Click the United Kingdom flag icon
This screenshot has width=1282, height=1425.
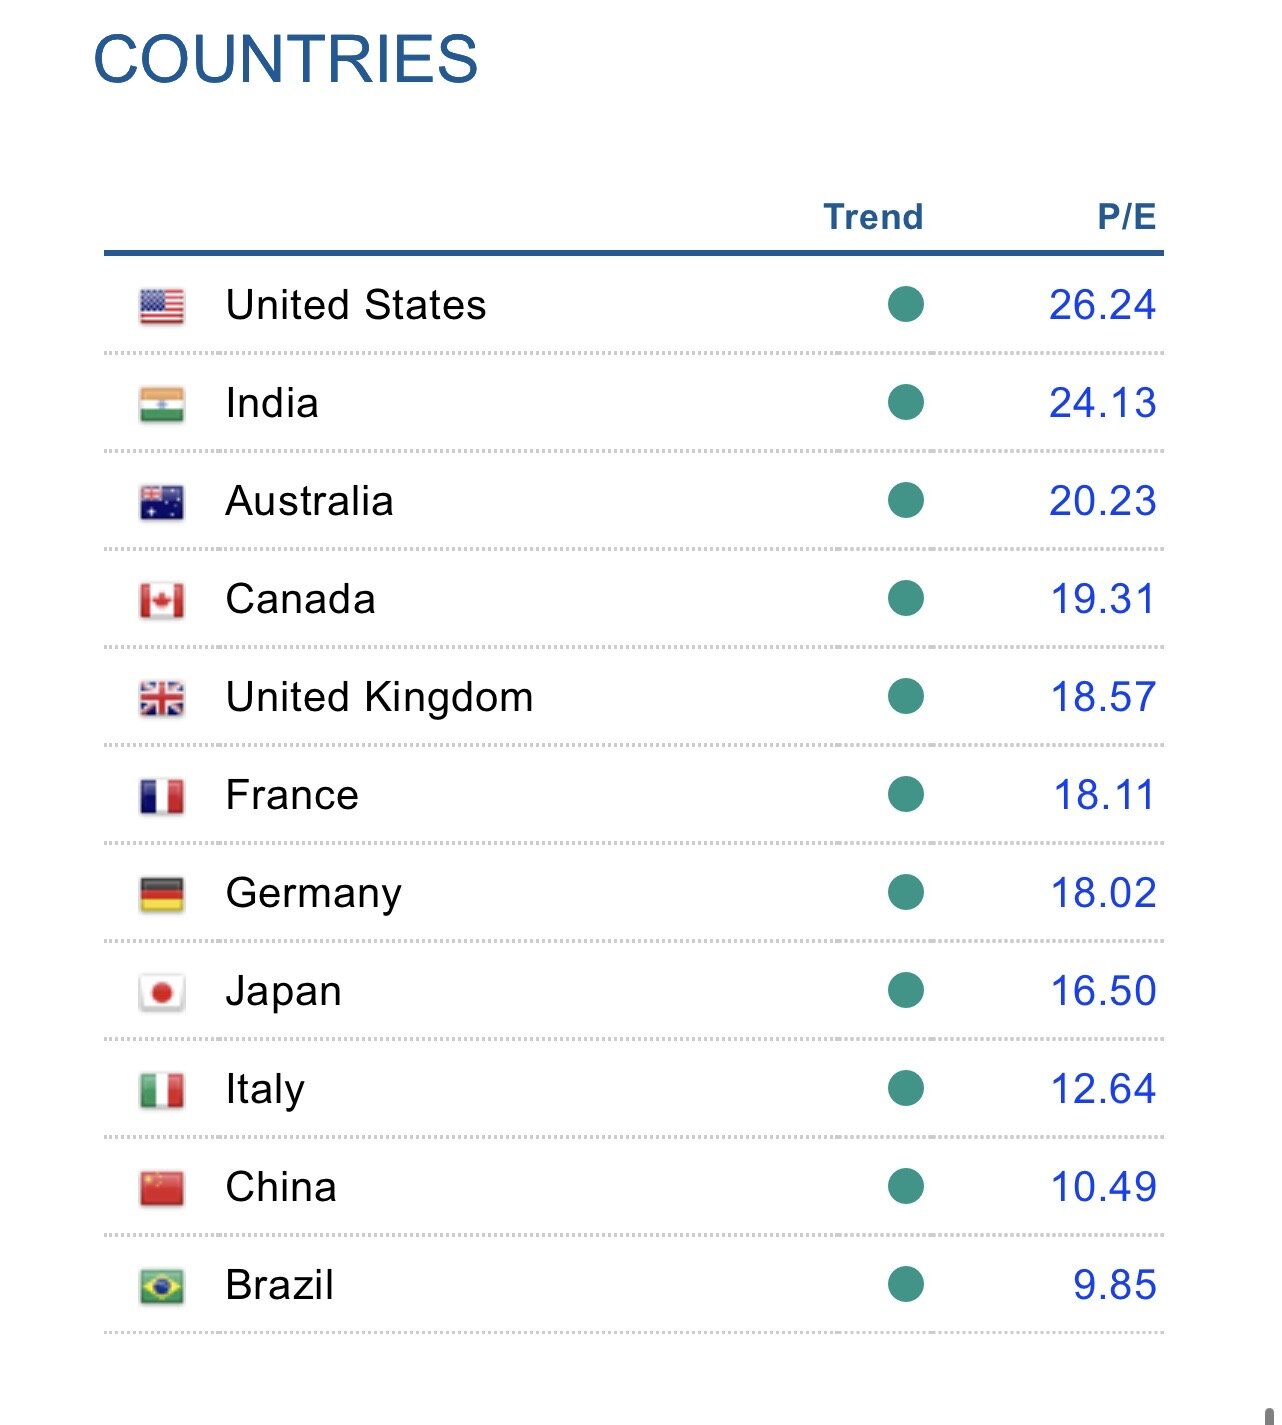pos(162,698)
